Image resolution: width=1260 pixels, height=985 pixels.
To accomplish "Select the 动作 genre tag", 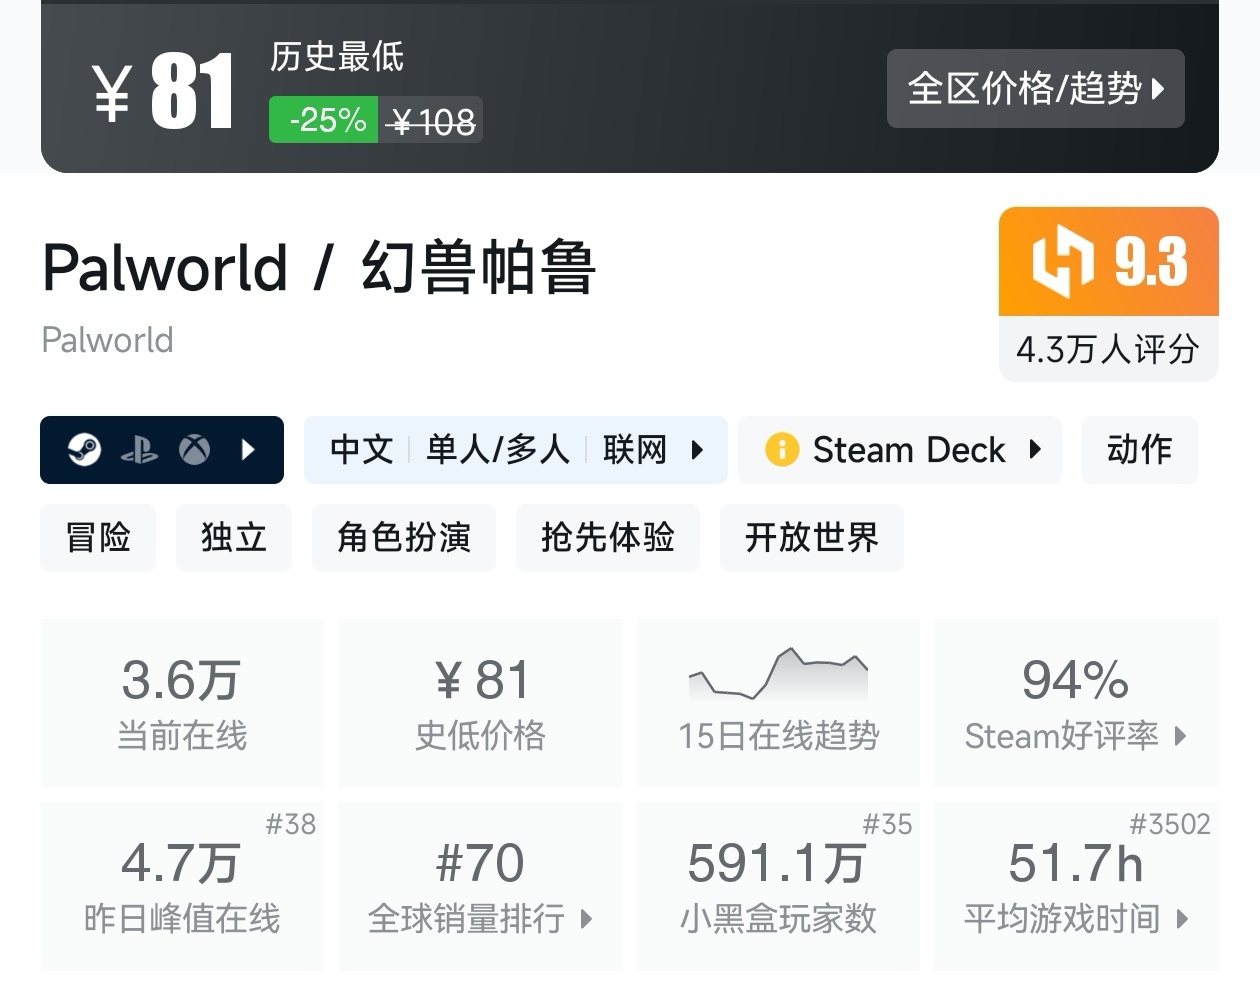I will coord(1139,450).
